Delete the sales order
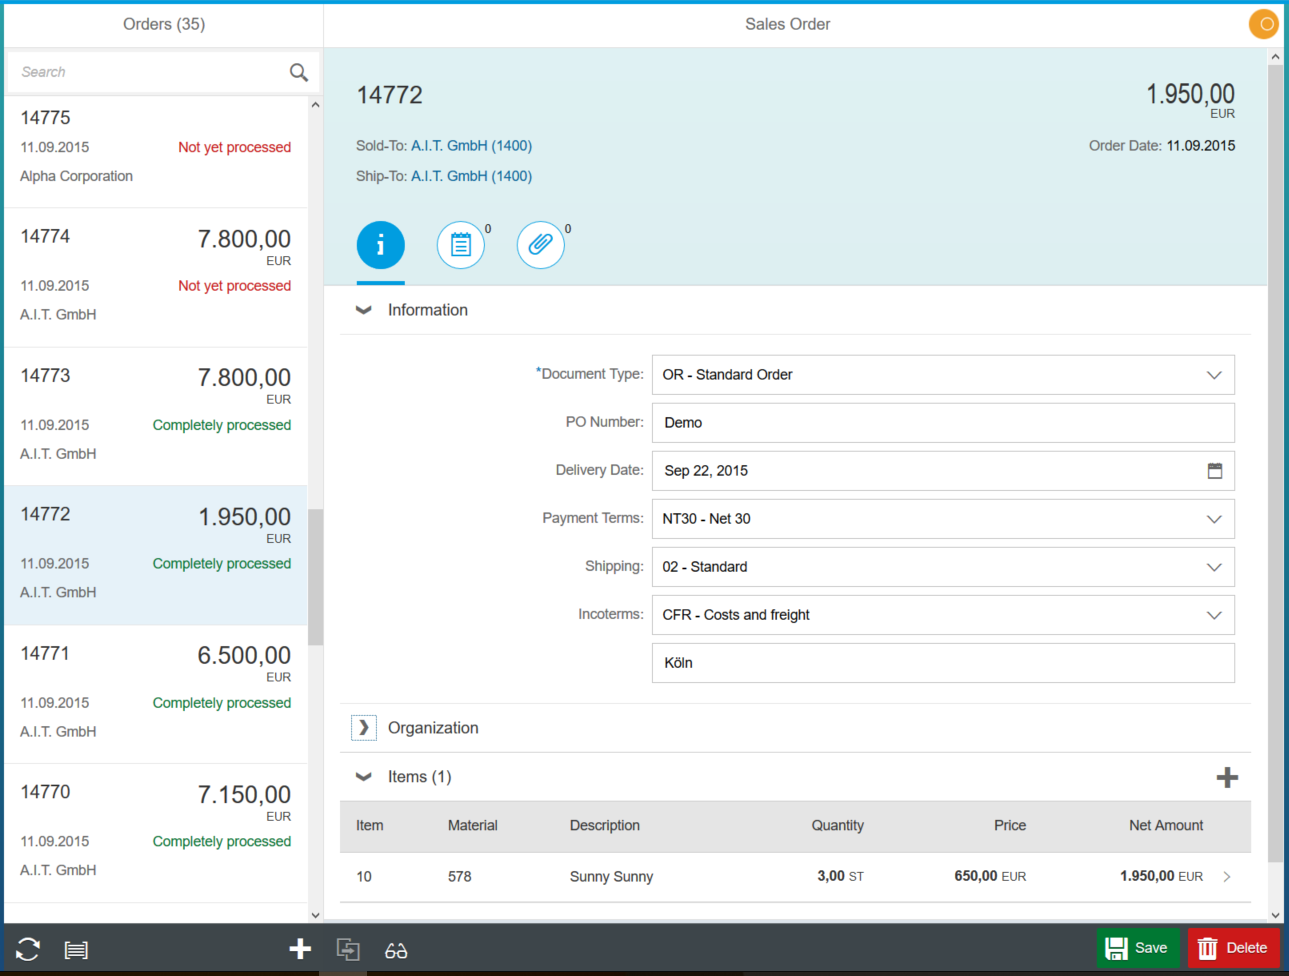 [1234, 947]
